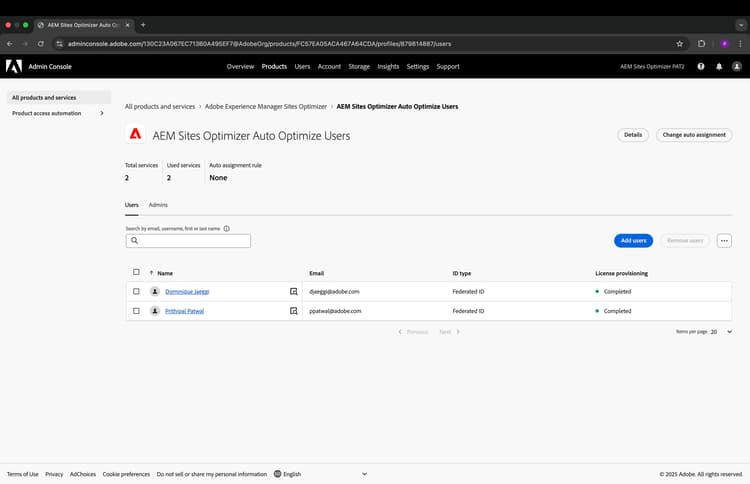Open browser extensions puzzle icon

click(x=701, y=44)
